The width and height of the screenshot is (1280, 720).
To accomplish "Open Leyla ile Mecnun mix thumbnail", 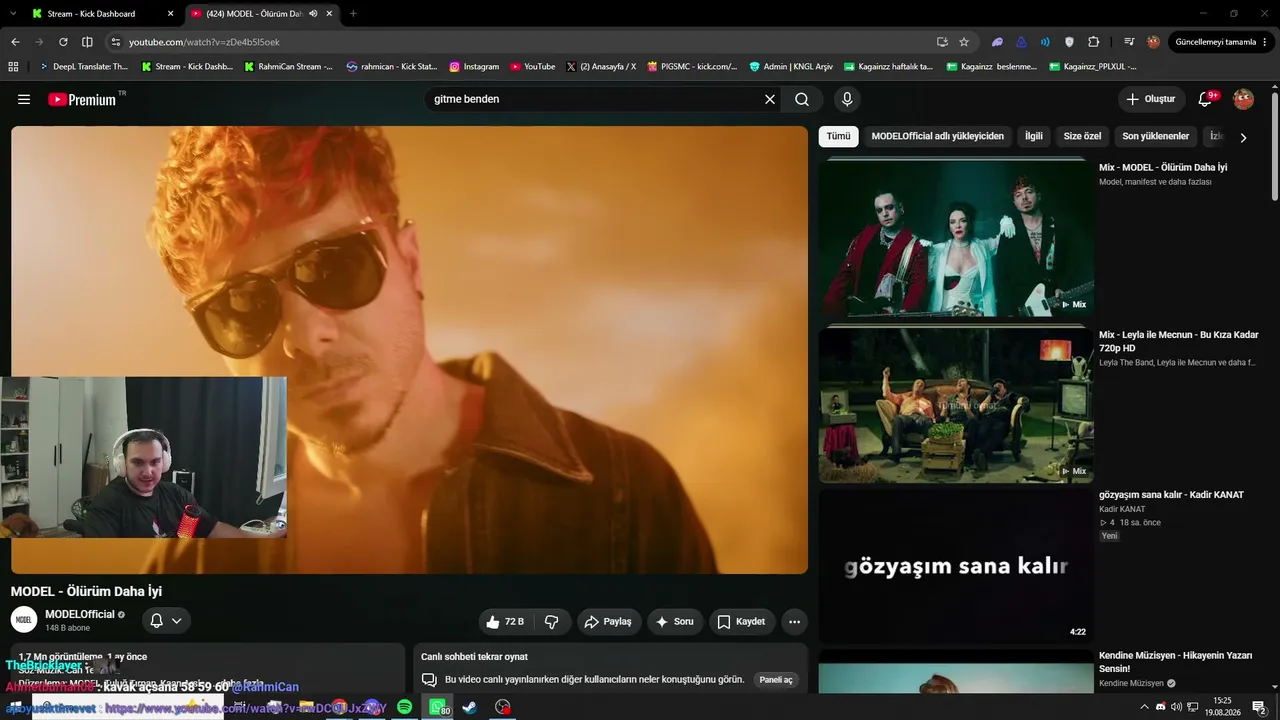I will [956, 406].
